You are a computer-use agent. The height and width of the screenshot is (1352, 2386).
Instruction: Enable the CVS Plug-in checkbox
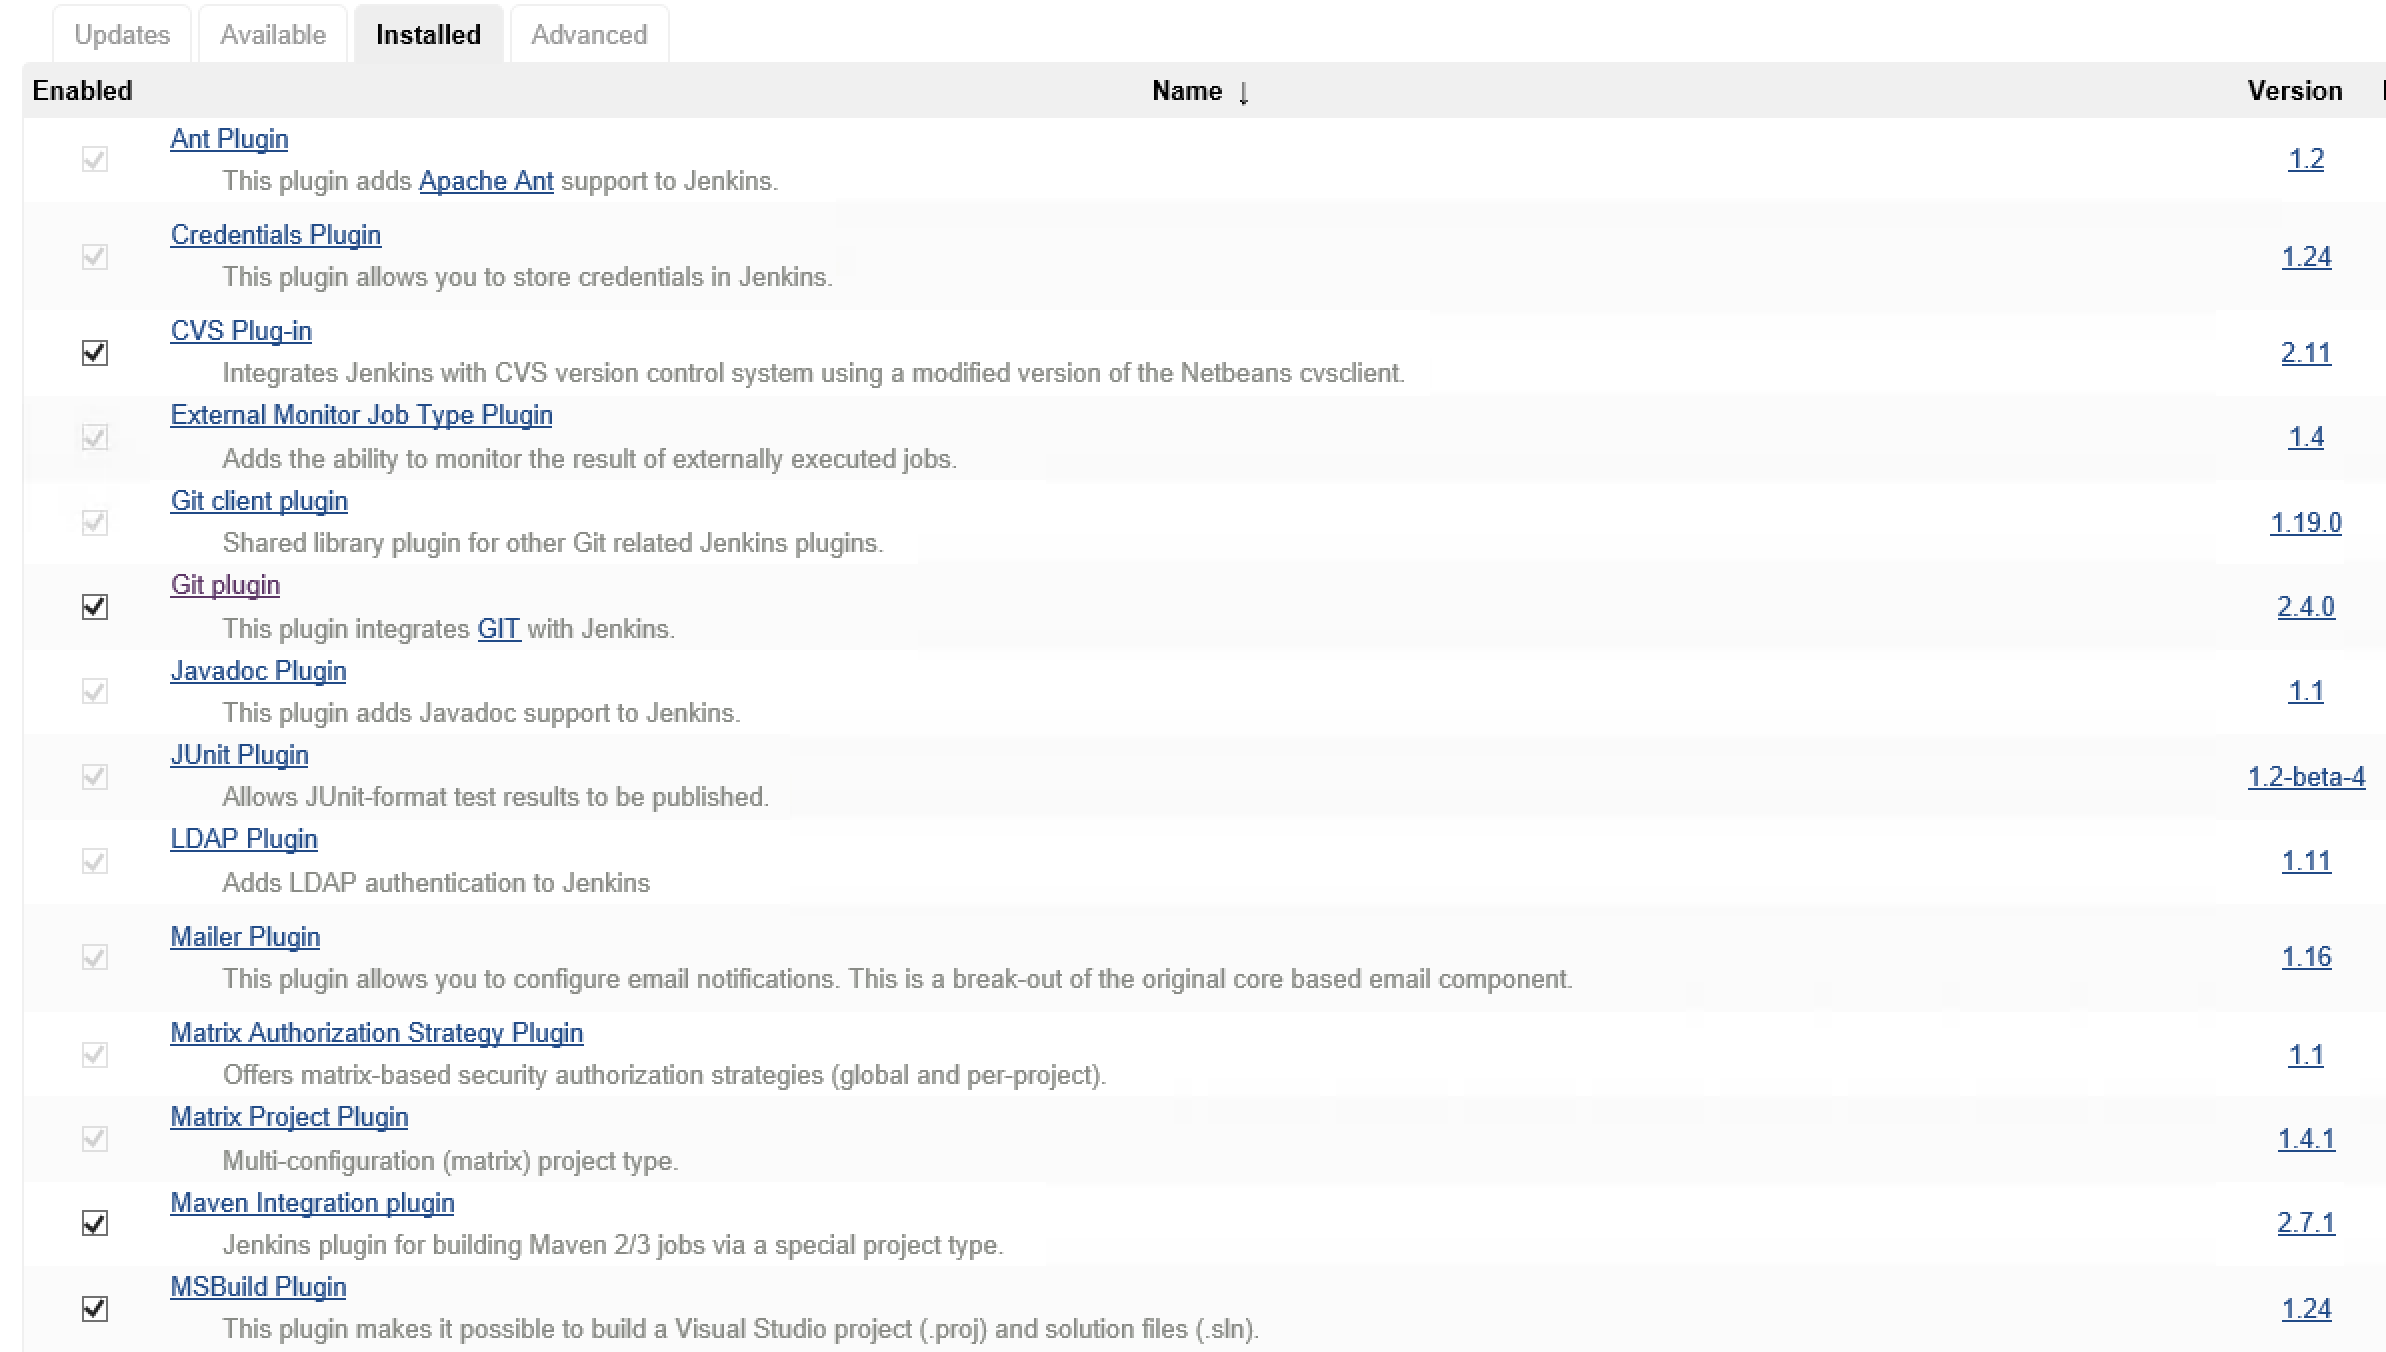95,352
